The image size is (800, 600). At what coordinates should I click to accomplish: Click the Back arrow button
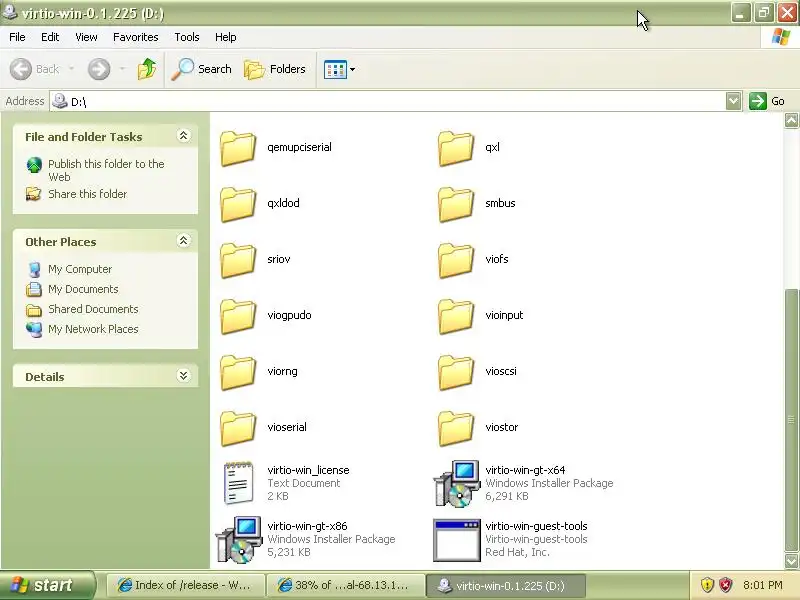(21, 69)
